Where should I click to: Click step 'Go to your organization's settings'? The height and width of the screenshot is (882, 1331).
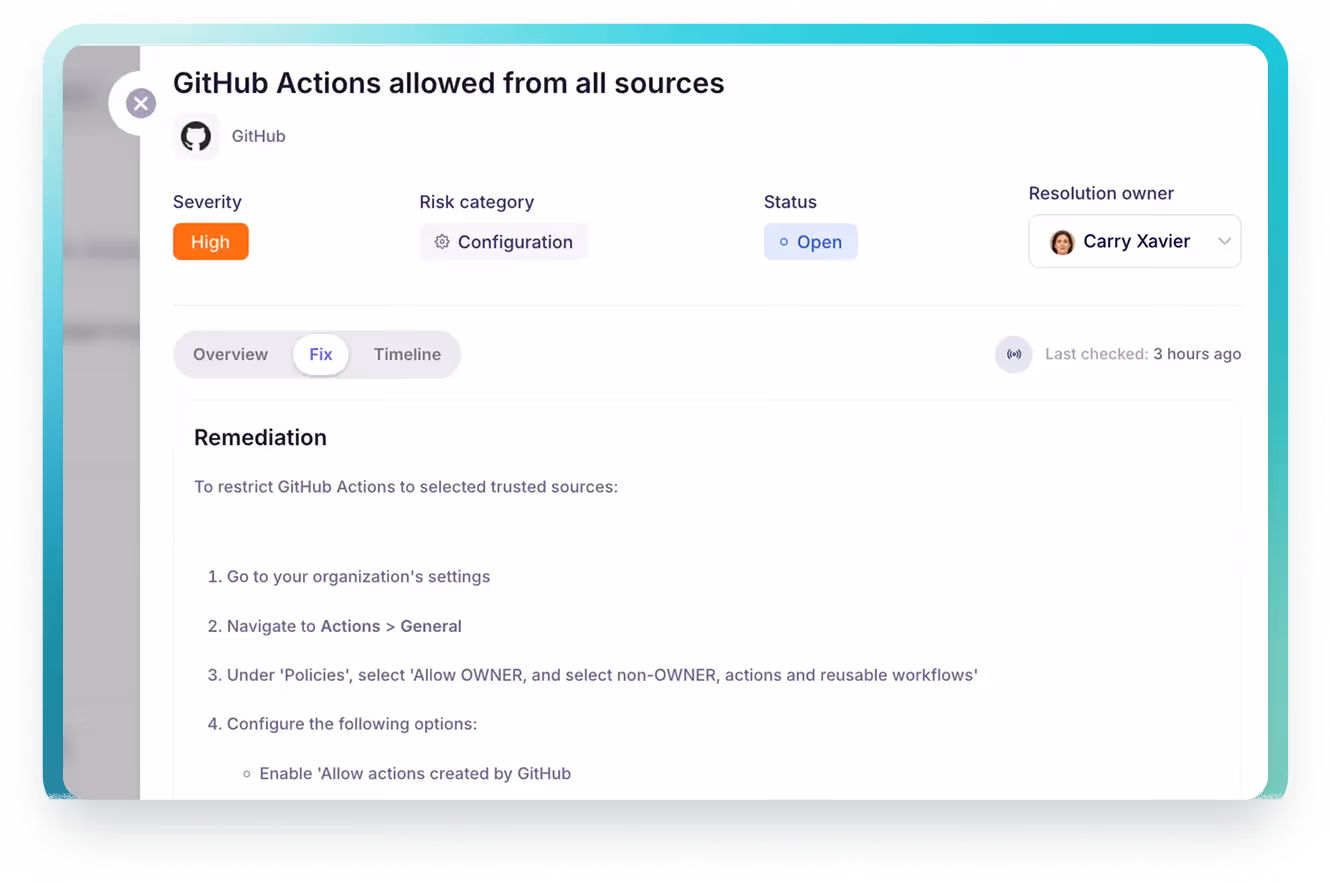(358, 577)
